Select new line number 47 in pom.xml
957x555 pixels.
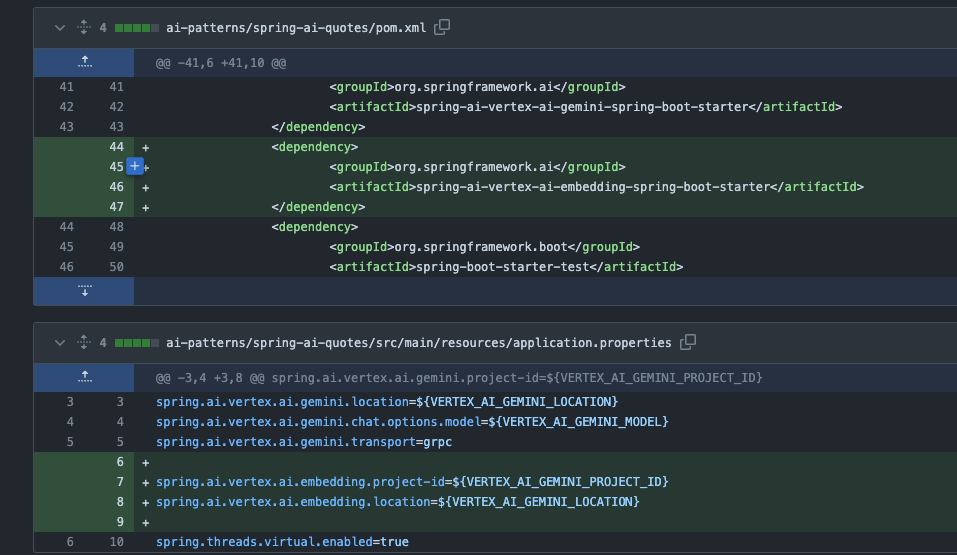tap(116, 207)
